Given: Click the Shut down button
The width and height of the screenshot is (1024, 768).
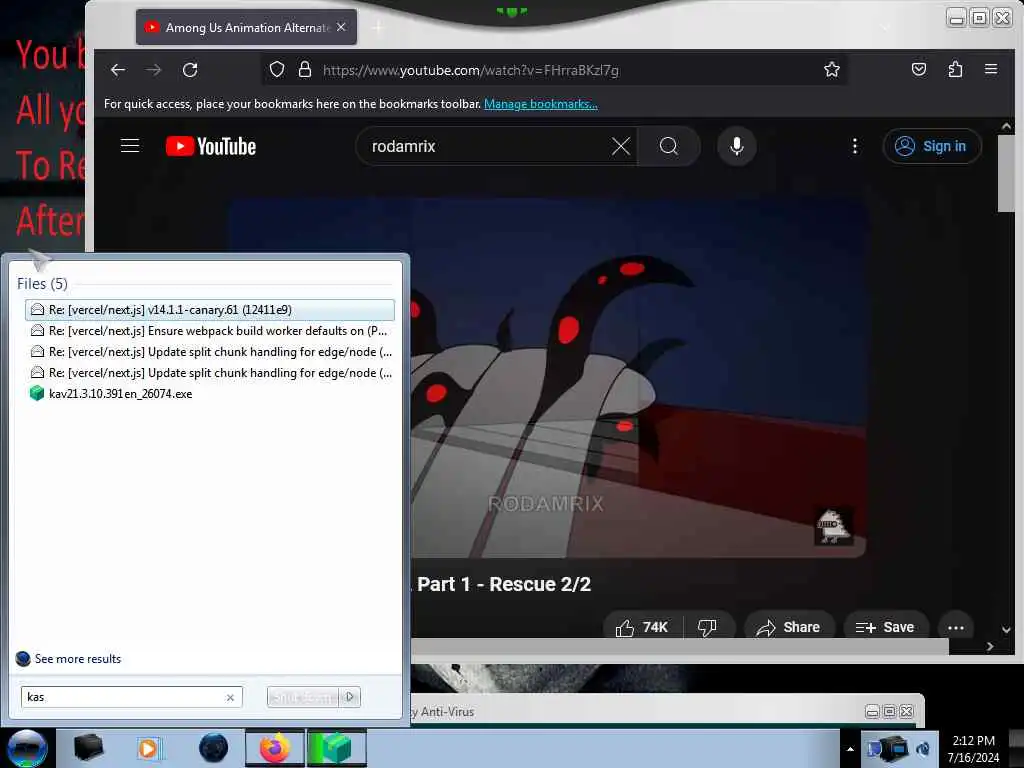Looking at the screenshot, I should (304, 697).
